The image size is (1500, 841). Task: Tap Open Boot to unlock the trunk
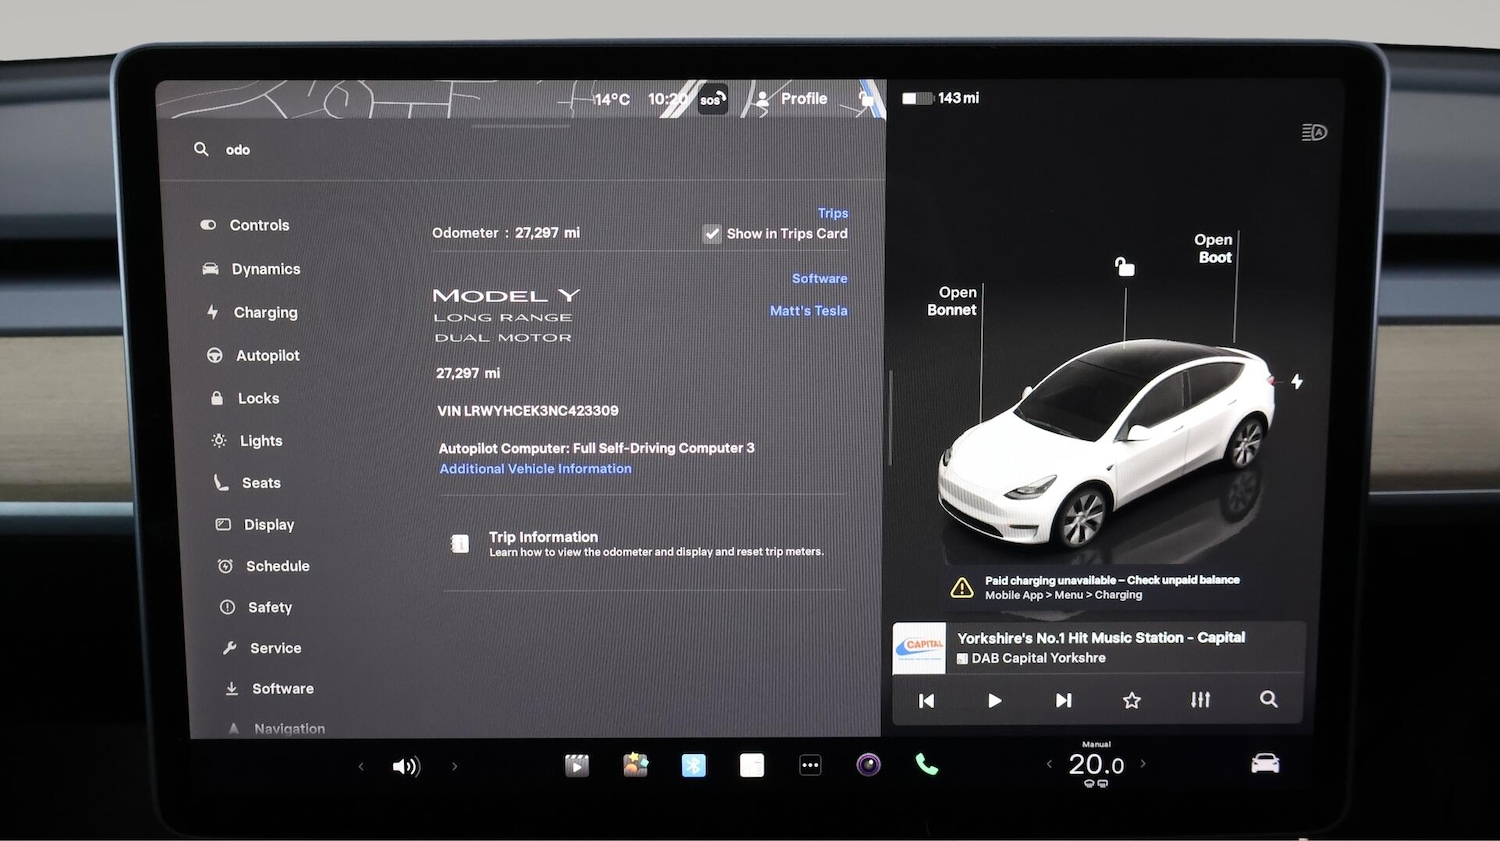1213,249
